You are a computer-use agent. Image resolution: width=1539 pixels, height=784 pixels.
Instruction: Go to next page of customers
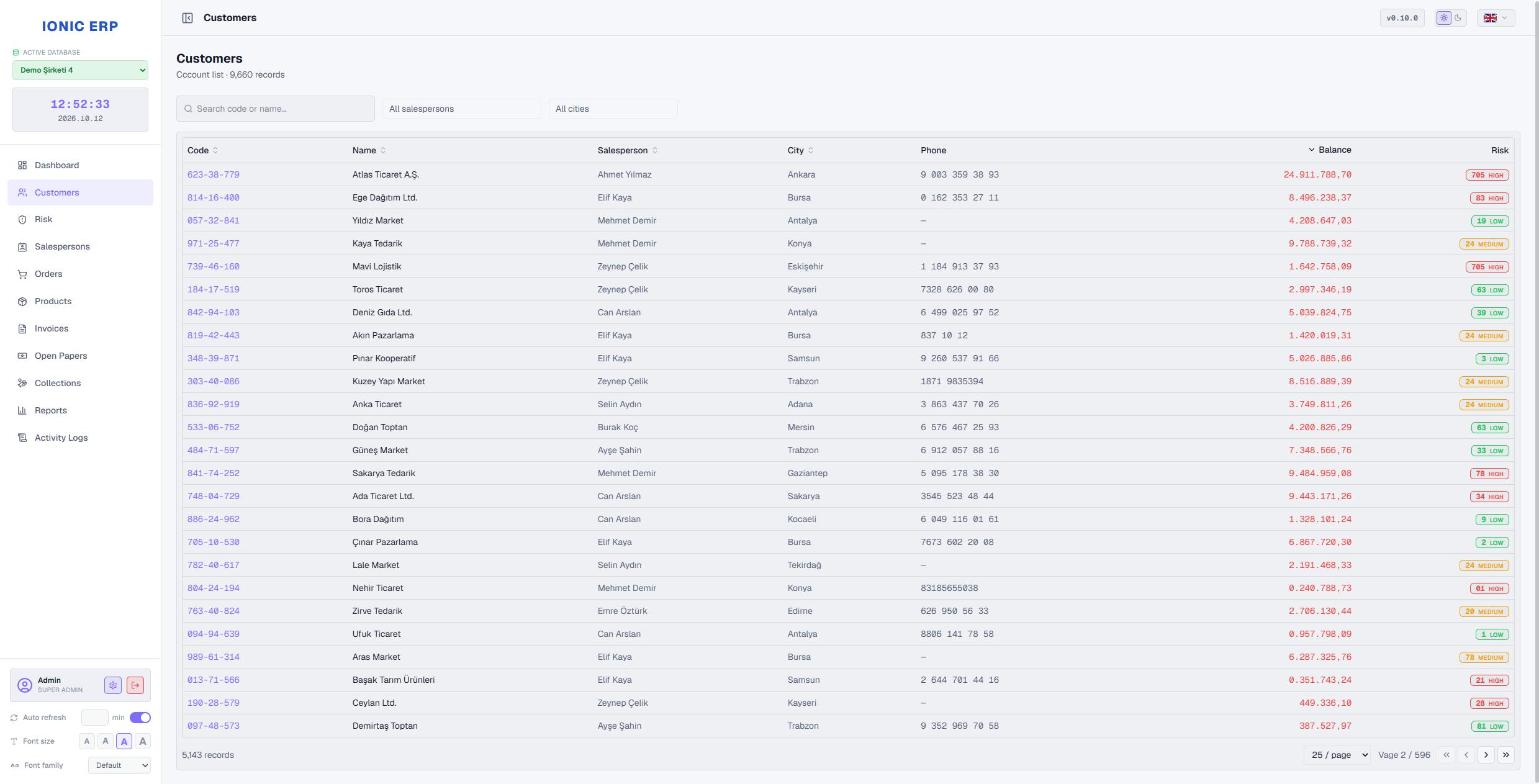pyautogui.click(x=1486, y=755)
